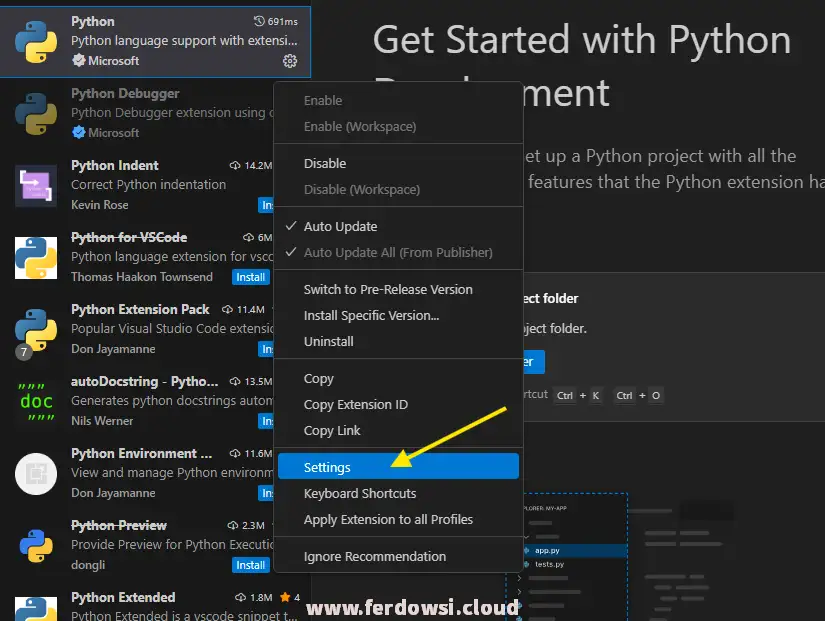Select the Python Preview extension title
Screen dimensions: 825x621
coord(119,525)
